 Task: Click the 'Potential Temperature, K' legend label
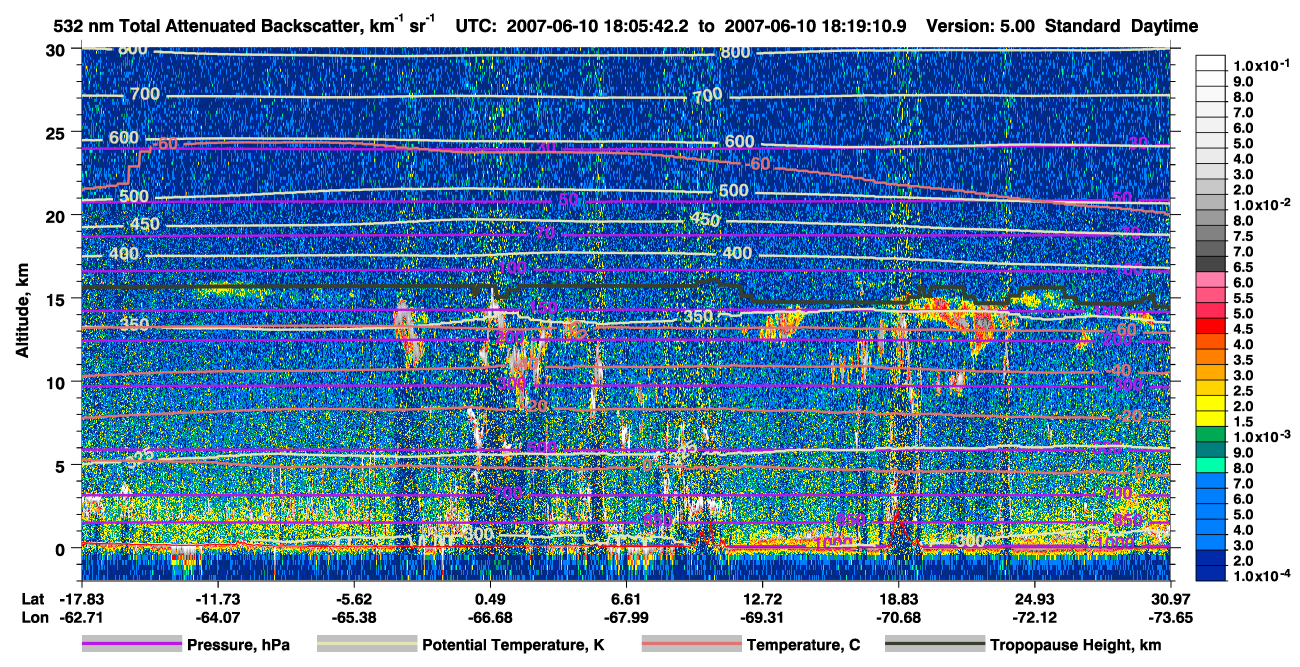[513, 646]
